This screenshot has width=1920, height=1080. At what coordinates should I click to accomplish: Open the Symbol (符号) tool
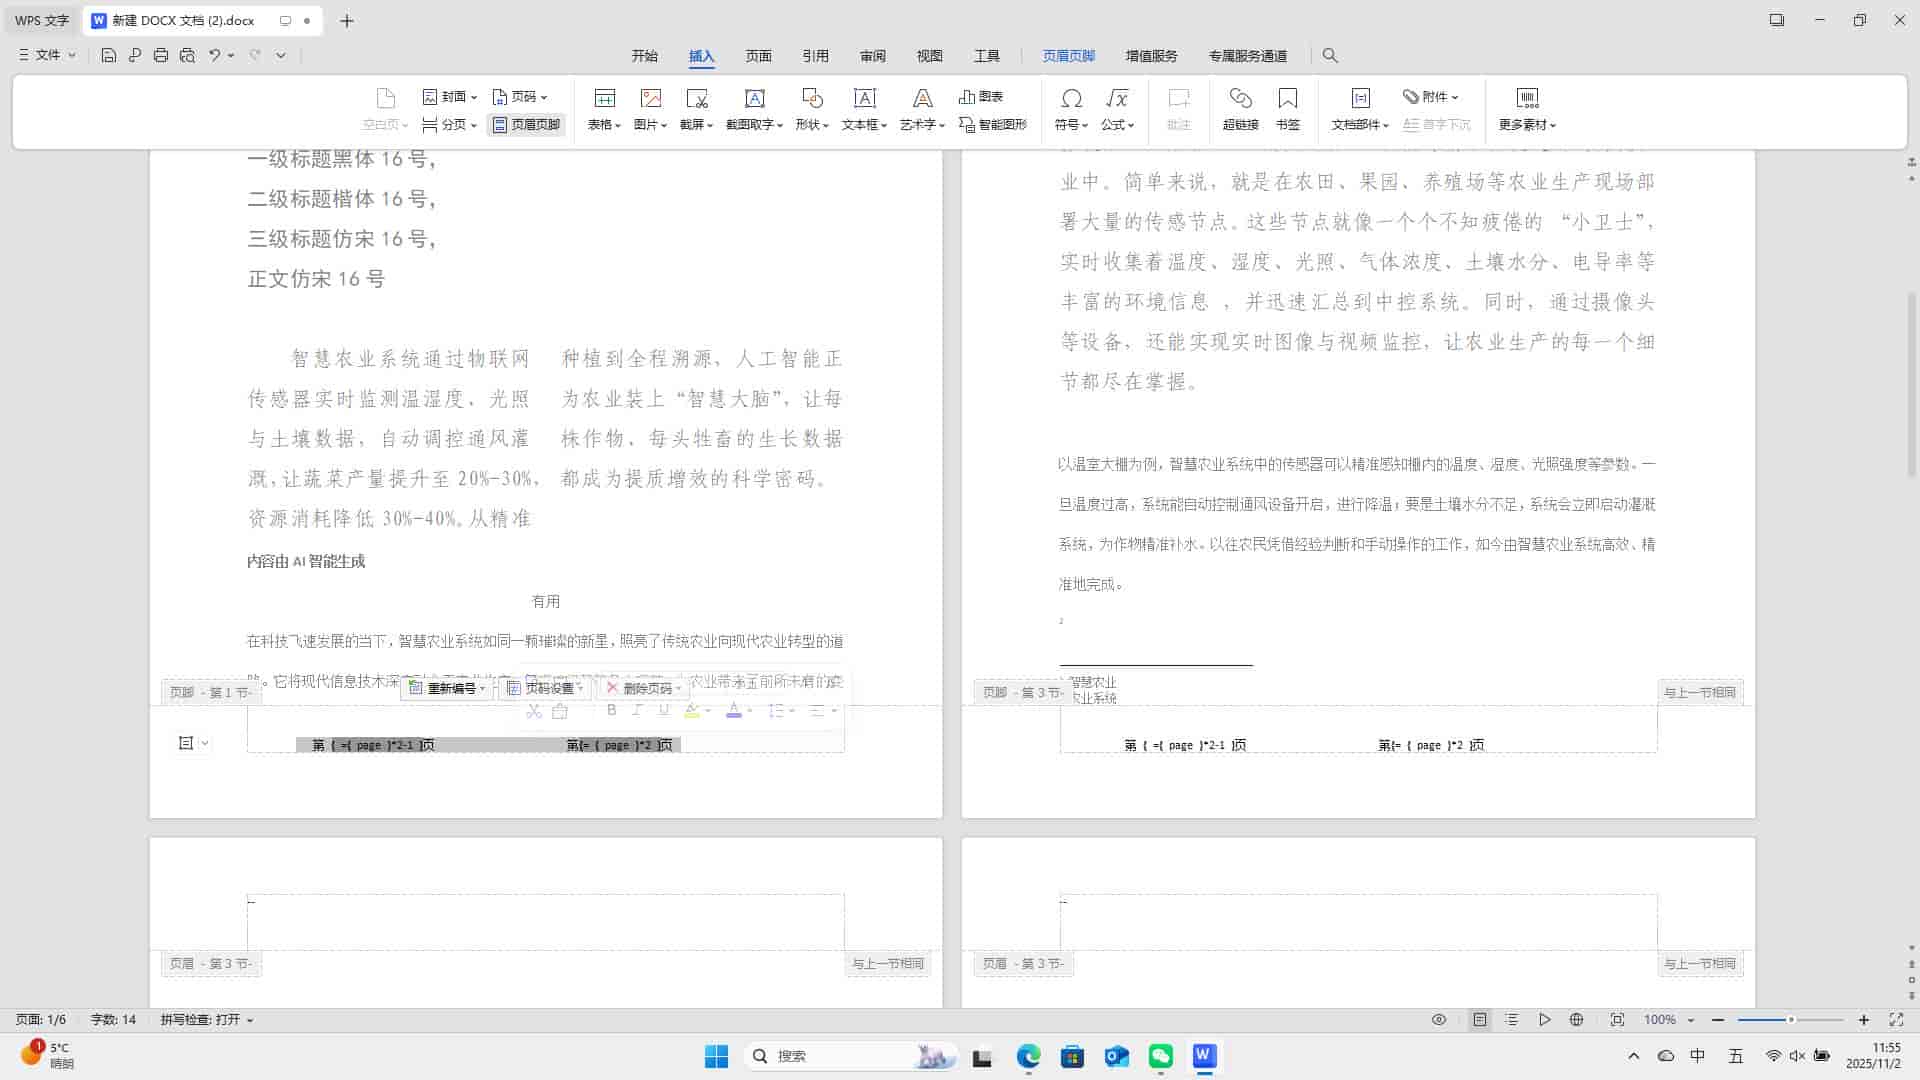coord(1071,110)
